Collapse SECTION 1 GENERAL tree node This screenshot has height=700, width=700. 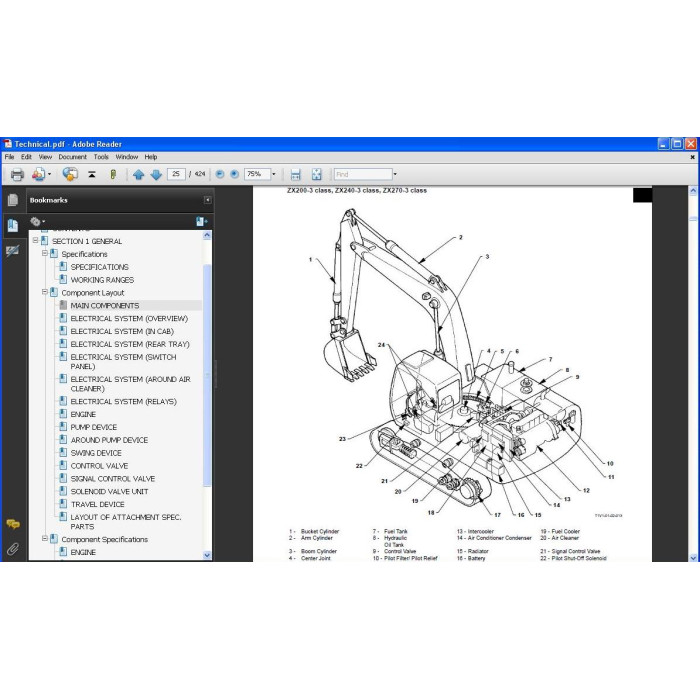click(35, 241)
